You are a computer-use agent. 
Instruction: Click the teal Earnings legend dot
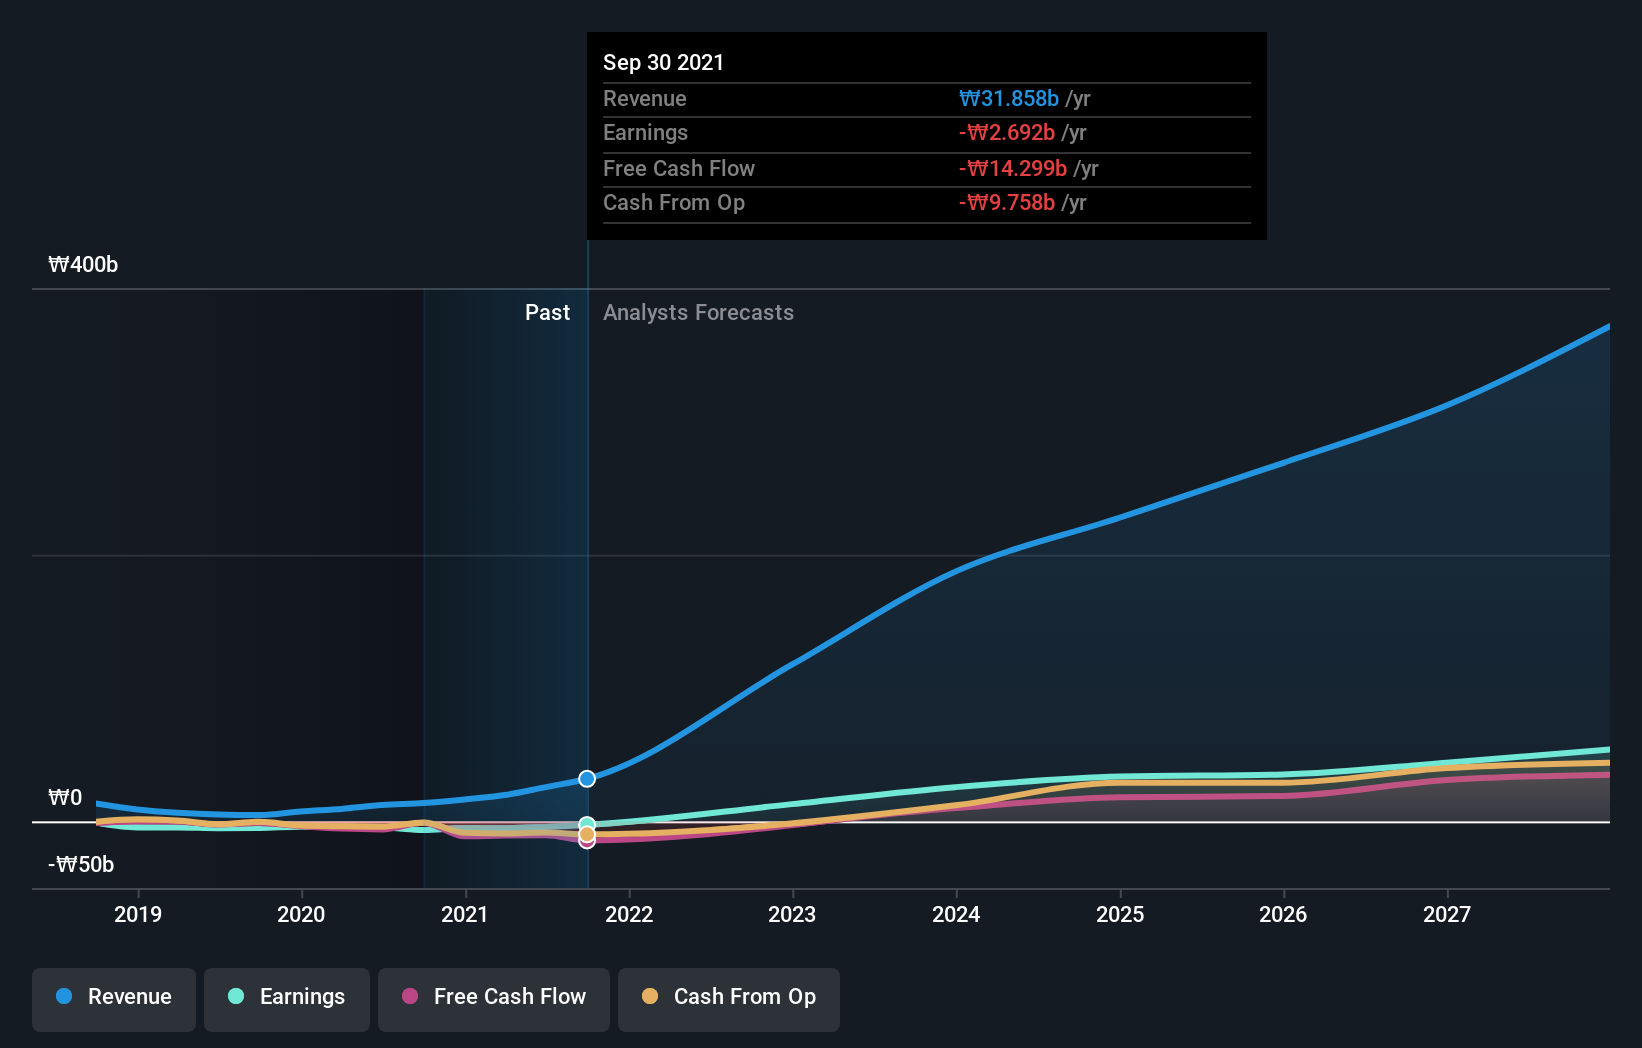236,996
